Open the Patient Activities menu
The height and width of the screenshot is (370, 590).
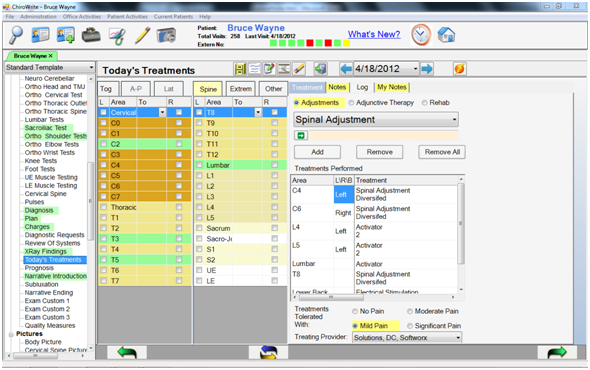[x=127, y=17]
